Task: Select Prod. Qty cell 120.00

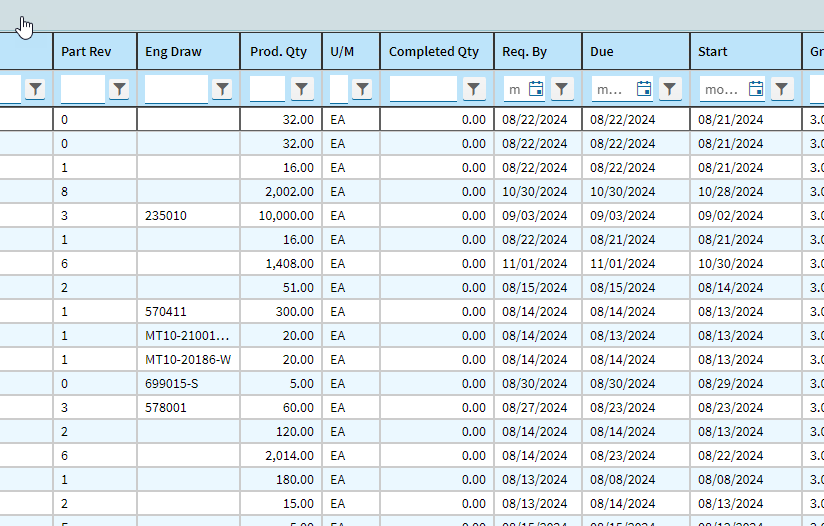Action: tap(281, 432)
